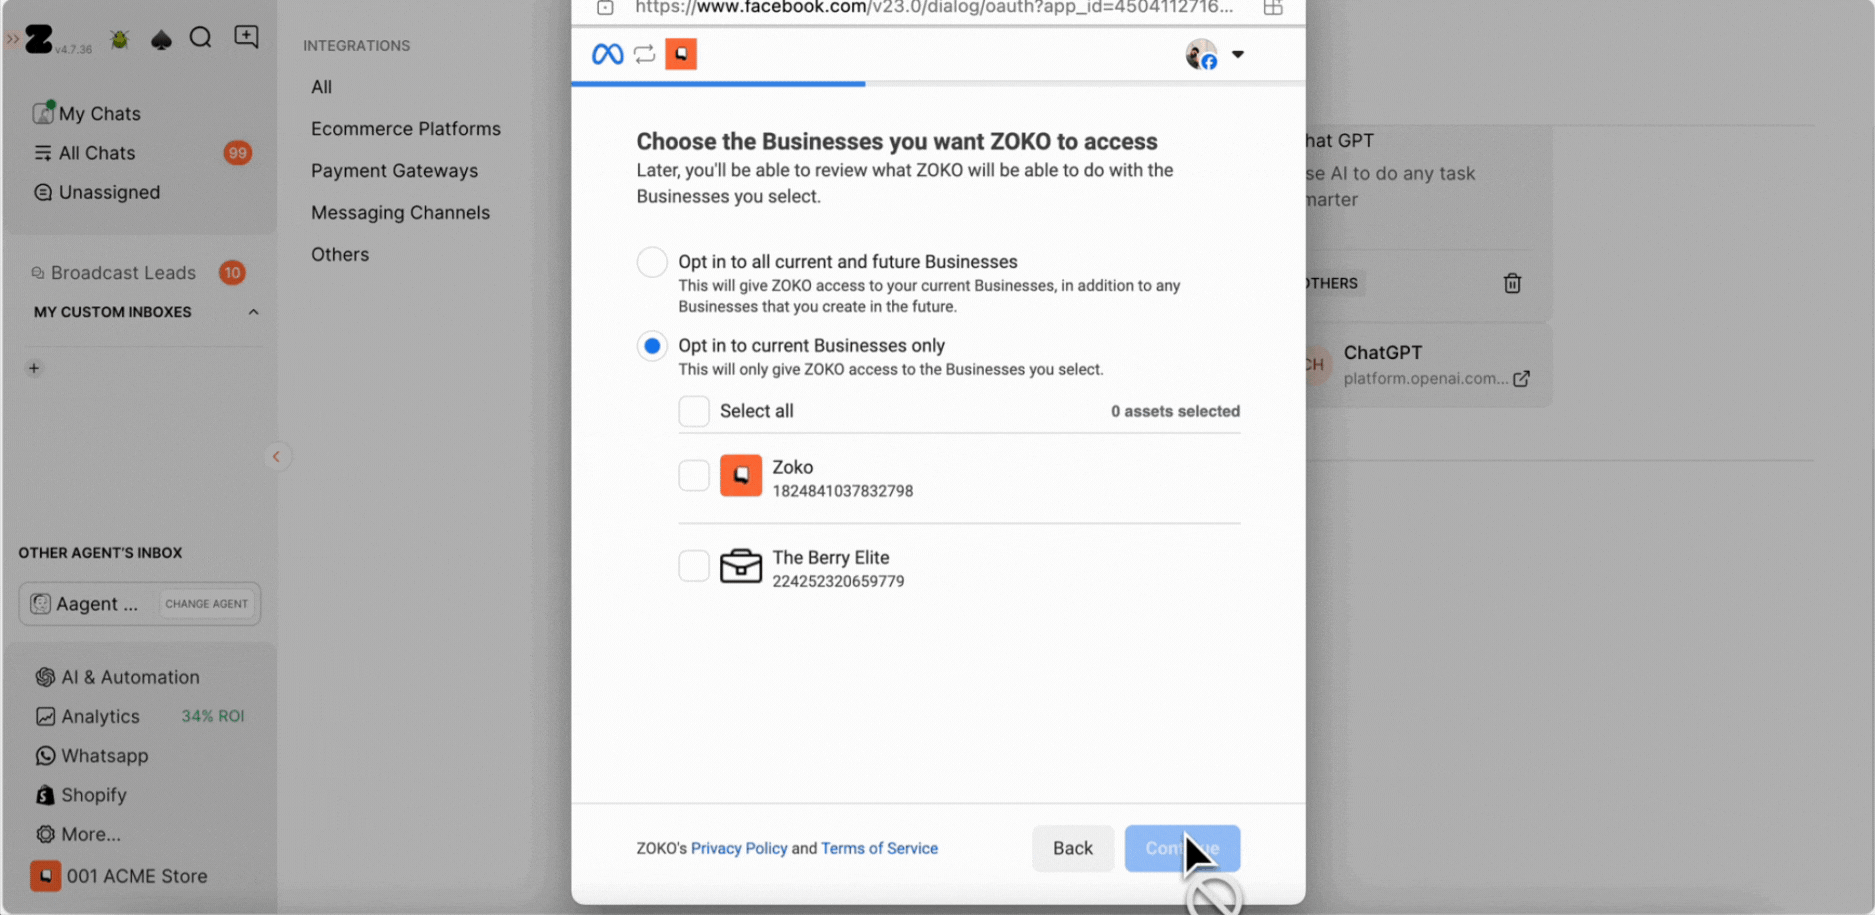Expand the profile dropdown arrow
Viewport: 1875px width, 915px height.
[x=1238, y=55]
